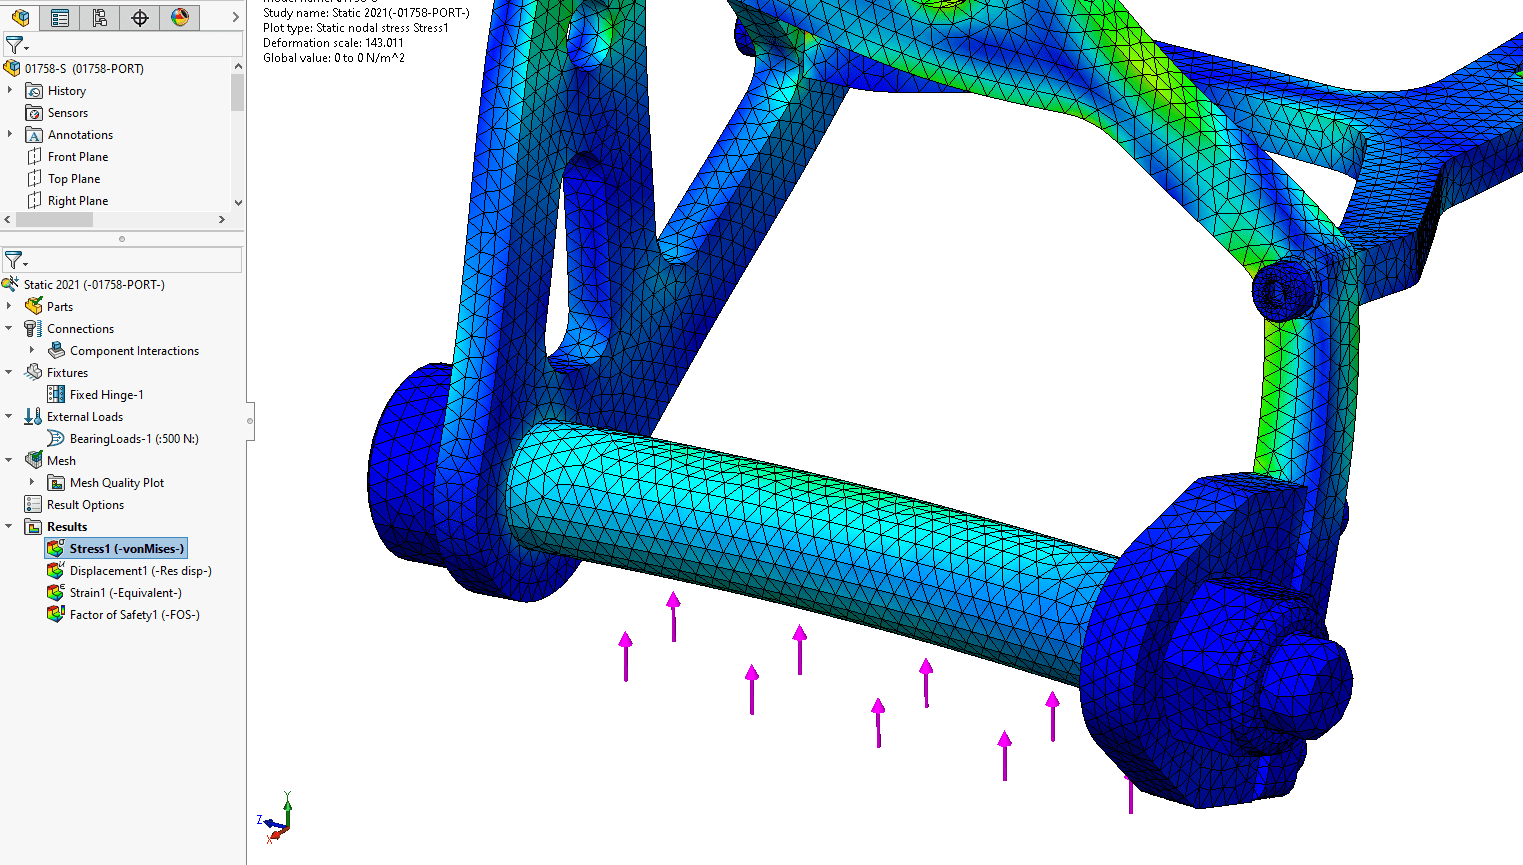The height and width of the screenshot is (865, 1523).
Task: Click the History folder icon
Action: 34,90
